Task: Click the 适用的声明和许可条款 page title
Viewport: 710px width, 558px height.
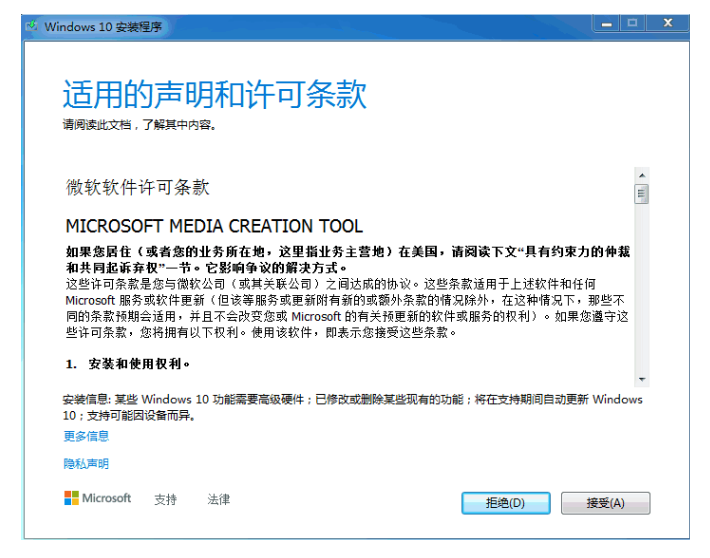Action: (x=214, y=94)
